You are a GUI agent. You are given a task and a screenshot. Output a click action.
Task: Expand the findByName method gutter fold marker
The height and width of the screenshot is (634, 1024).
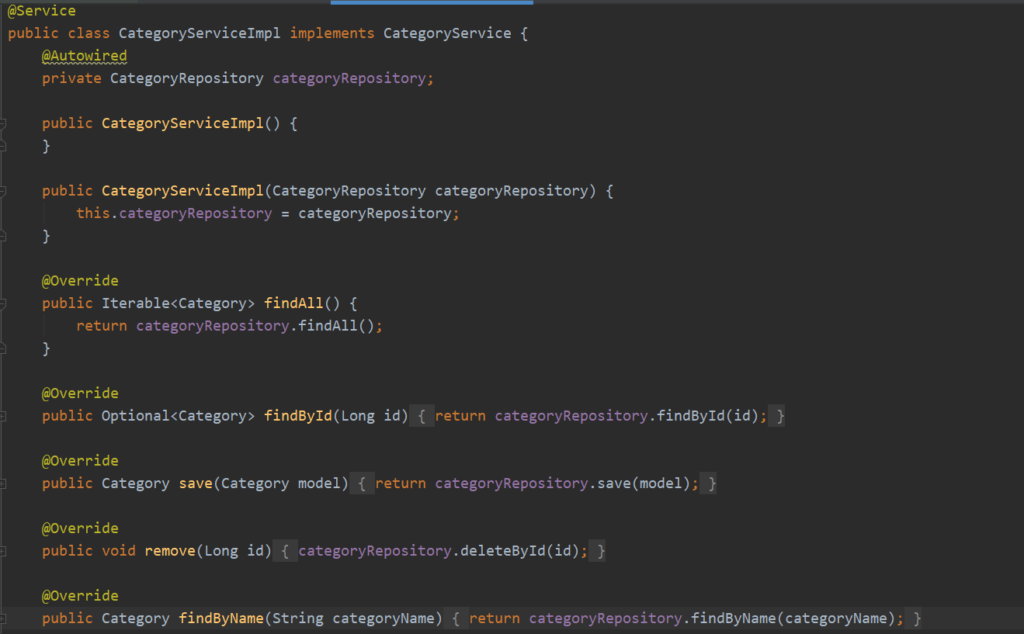tap(3, 619)
